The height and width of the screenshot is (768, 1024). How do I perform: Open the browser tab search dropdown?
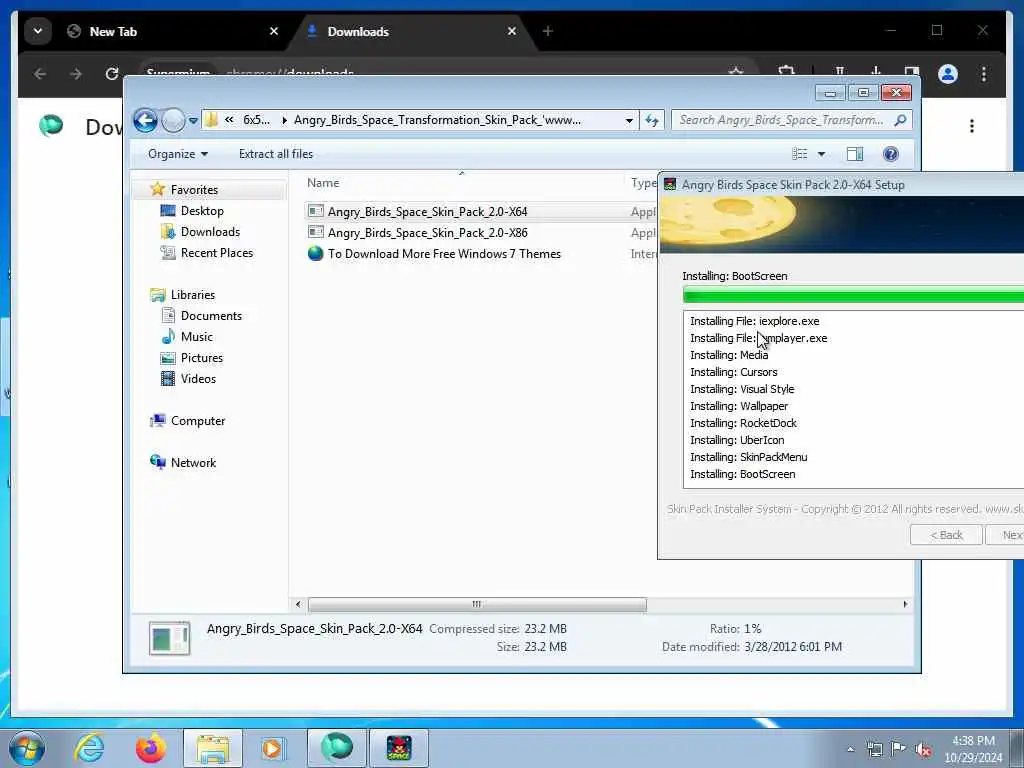[x=38, y=31]
